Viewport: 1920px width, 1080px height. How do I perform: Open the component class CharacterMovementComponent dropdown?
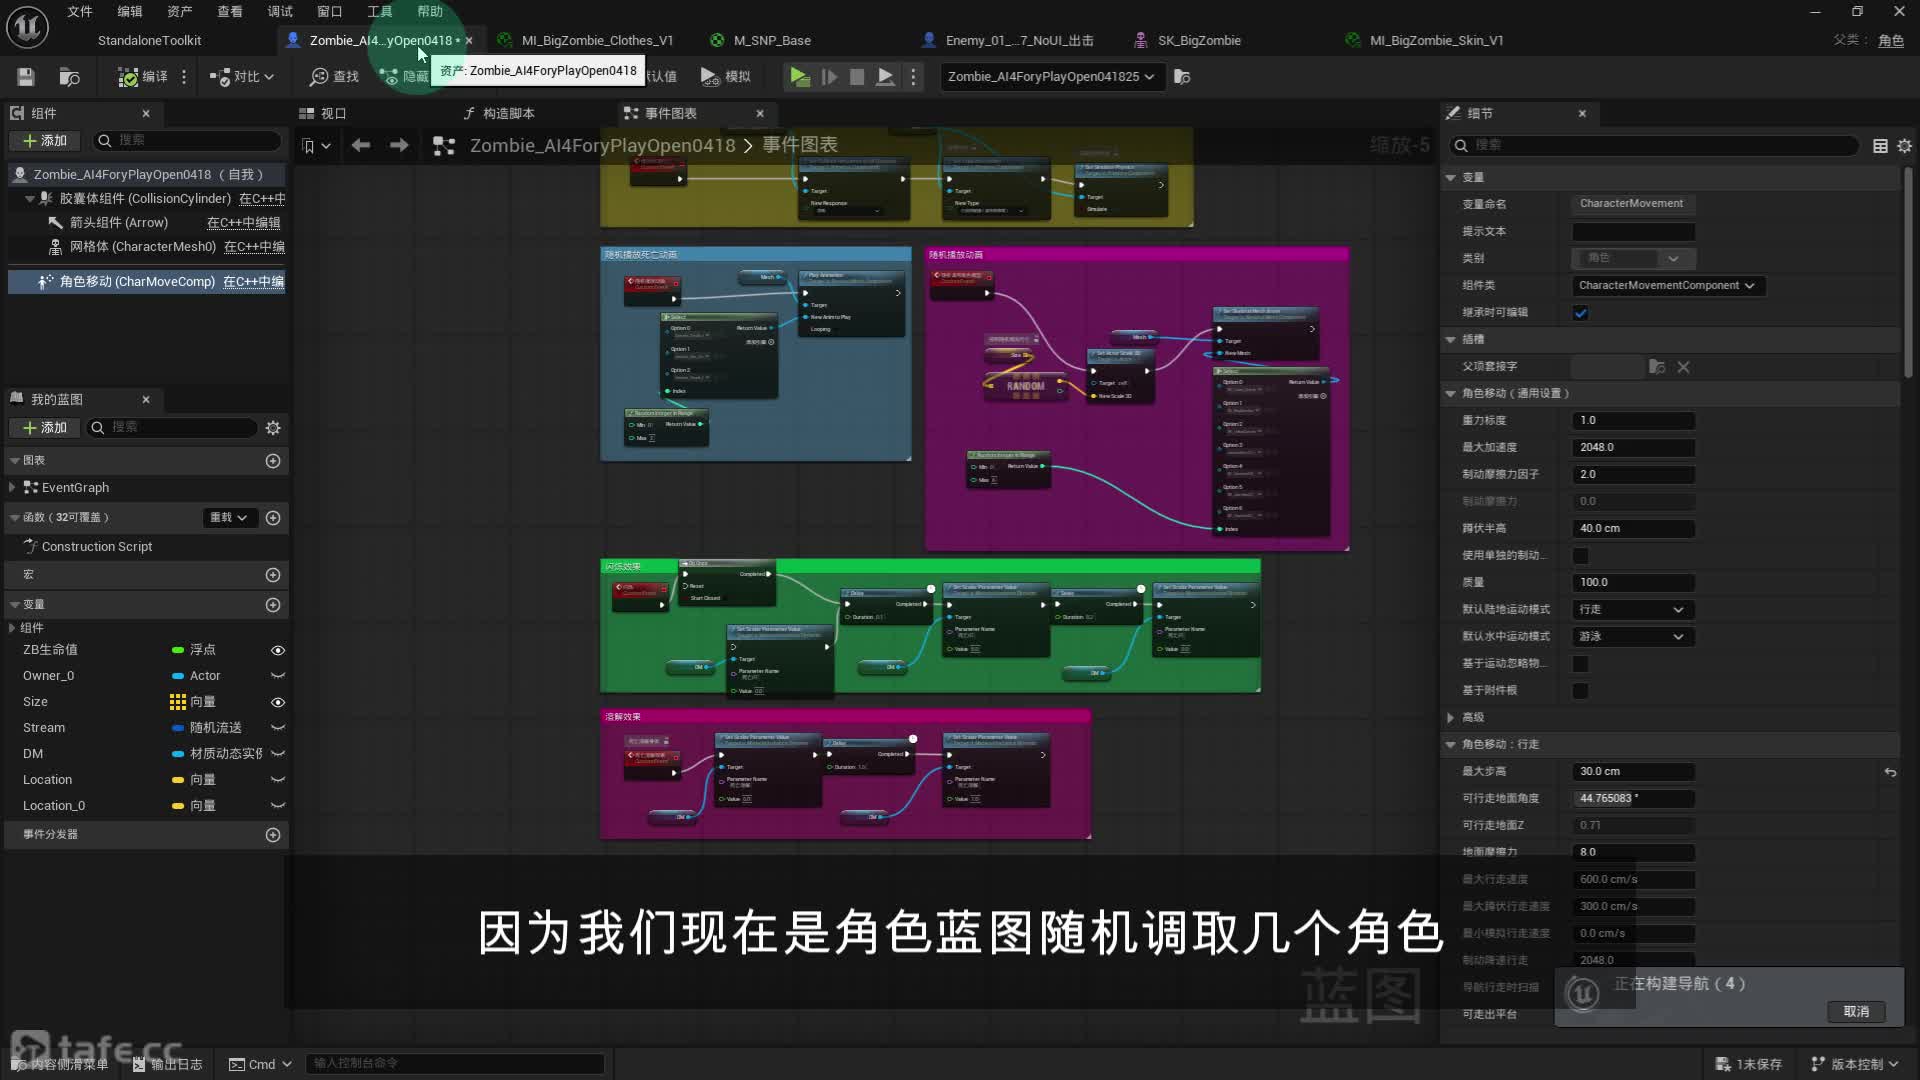[1666, 286]
